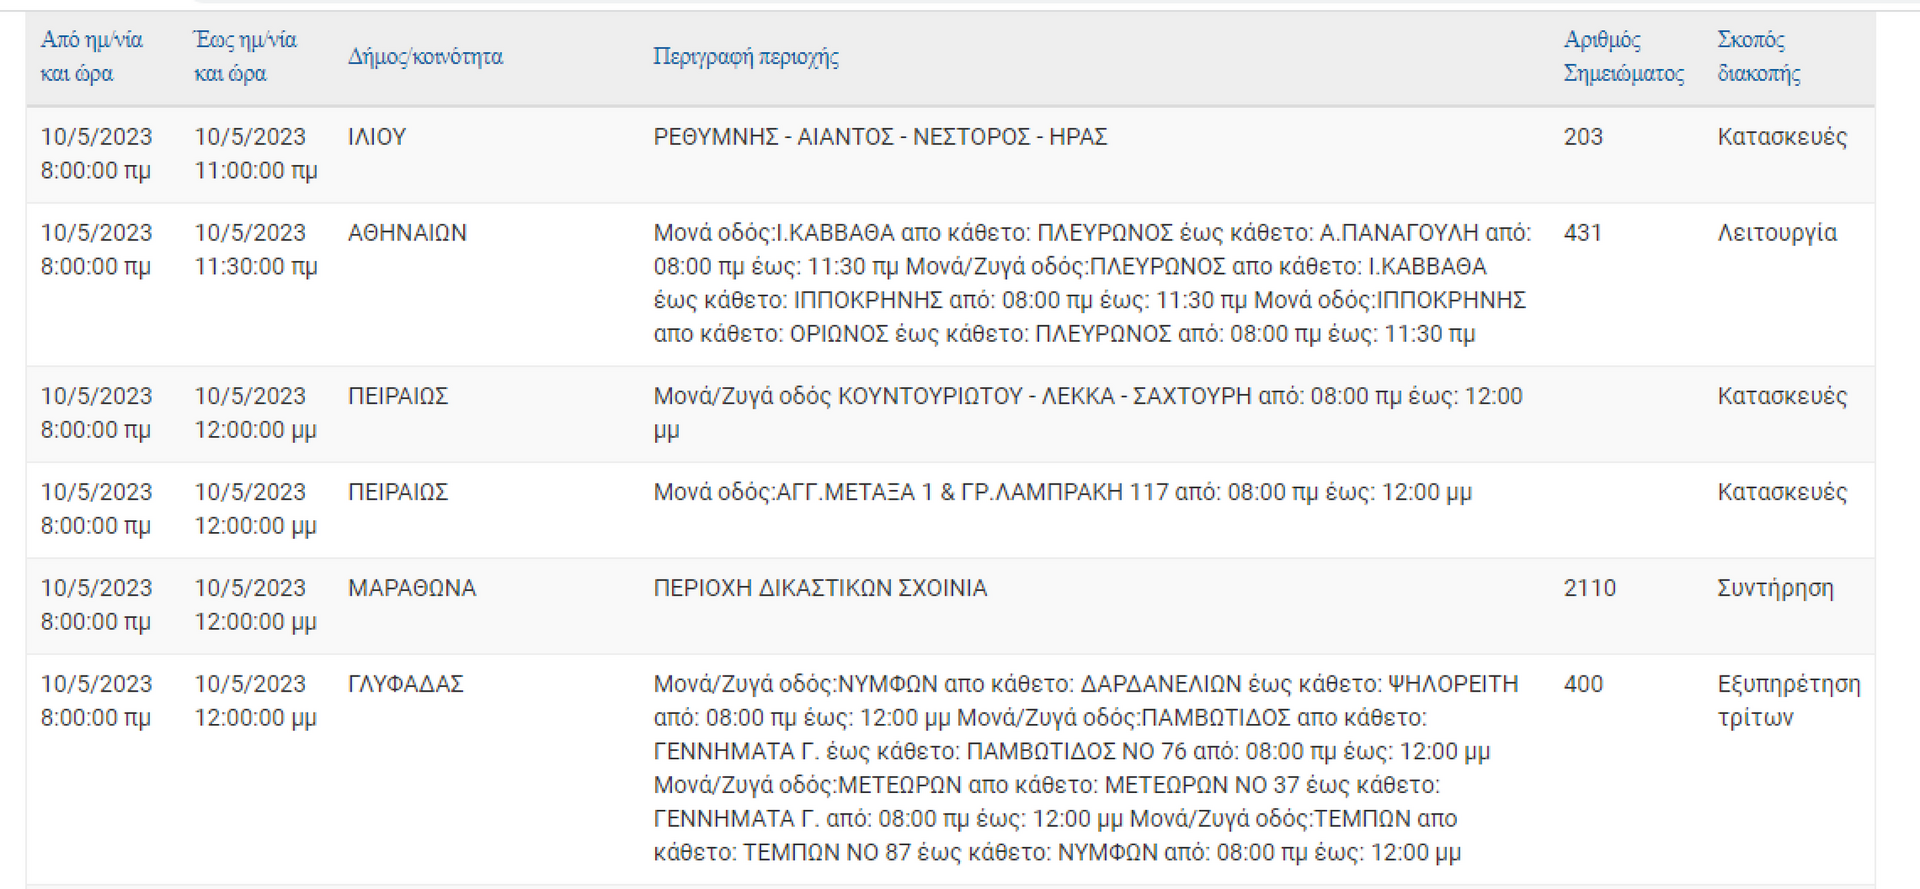Click note number 203
Image resolution: width=1920 pixels, height=889 pixels.
[x=1583, y=137]
